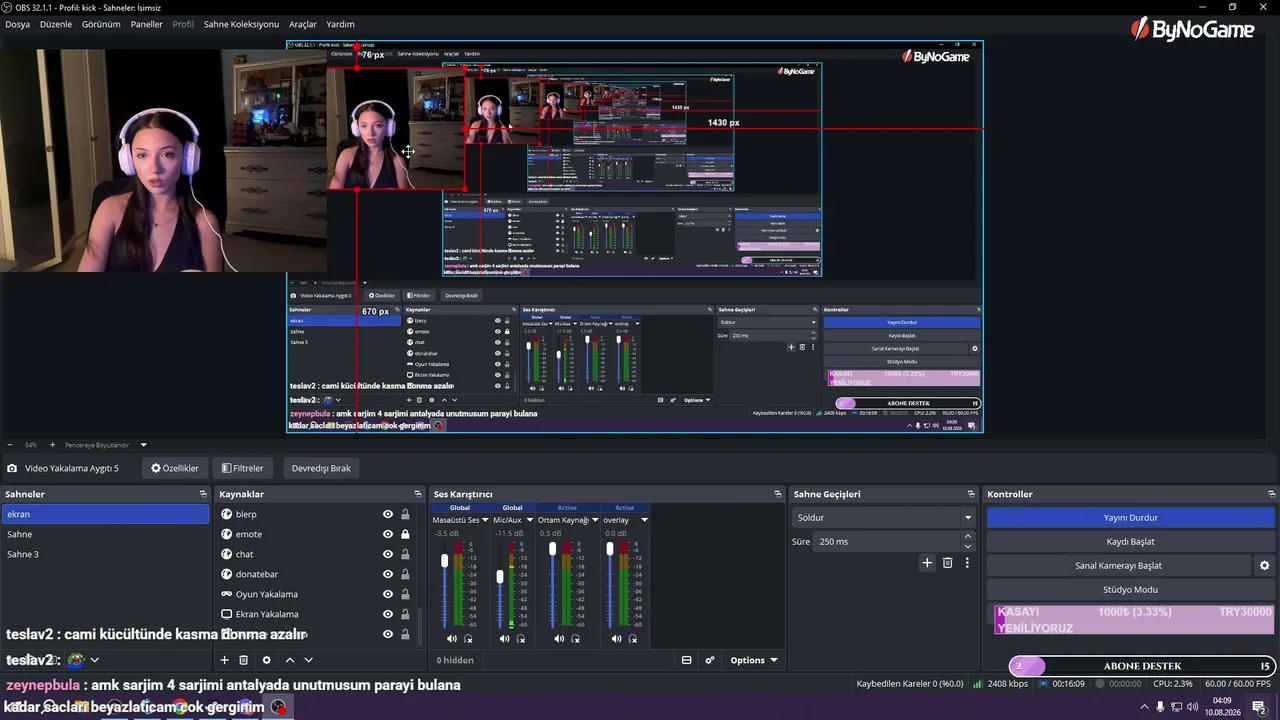Open the Paneller menu

pos(146,24)
